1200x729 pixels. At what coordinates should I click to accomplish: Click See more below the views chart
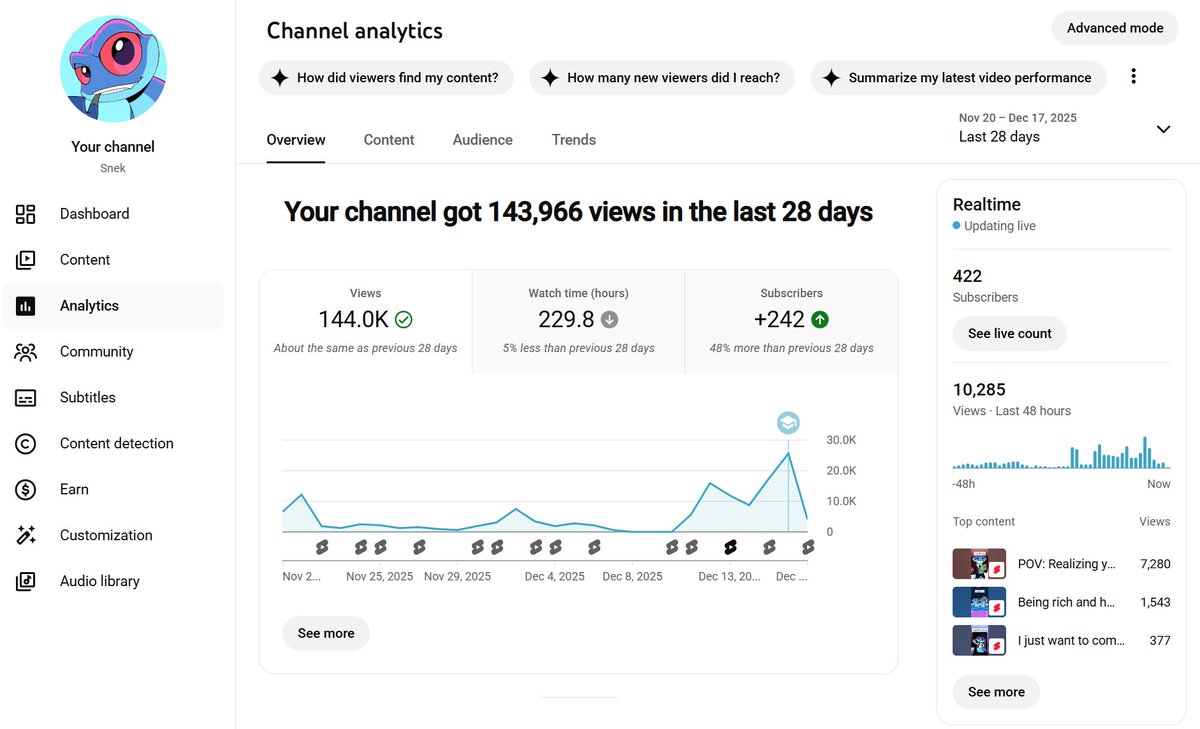(x=325, y=633)
